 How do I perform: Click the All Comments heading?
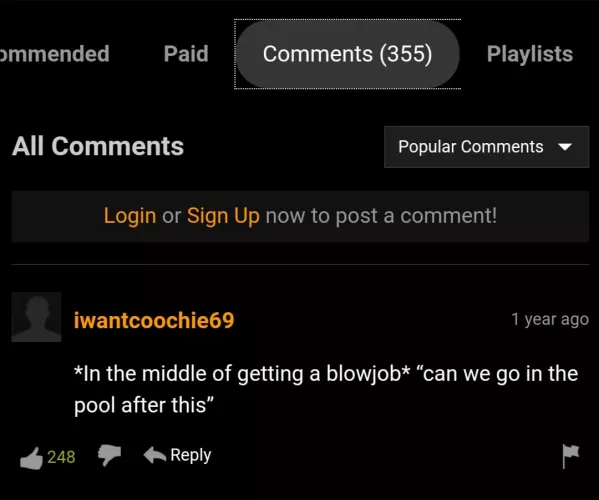point(98,146)
